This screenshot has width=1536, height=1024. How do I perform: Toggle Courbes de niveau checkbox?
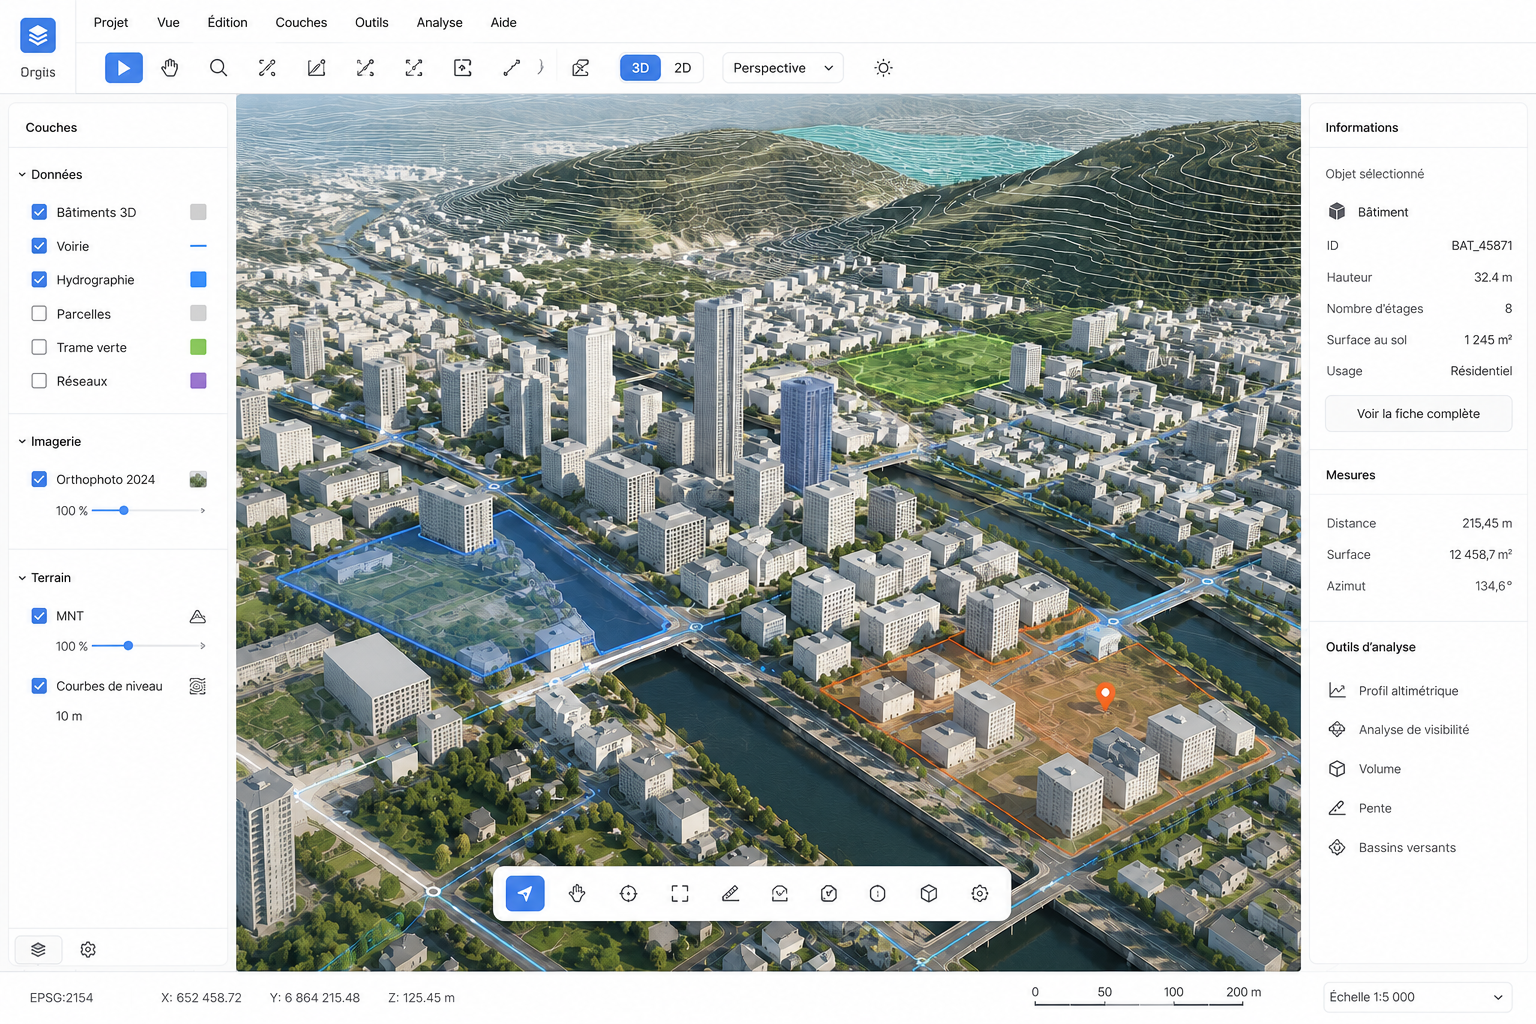click(x=39, y=686)
